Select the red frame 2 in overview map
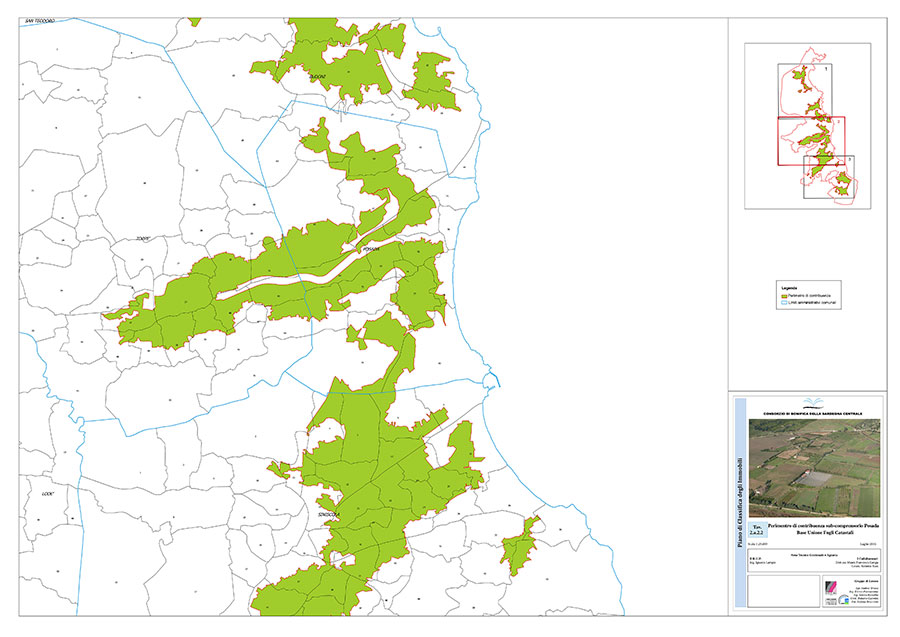The height and width of the screenshot is (637, 900). tap(811, 141)
